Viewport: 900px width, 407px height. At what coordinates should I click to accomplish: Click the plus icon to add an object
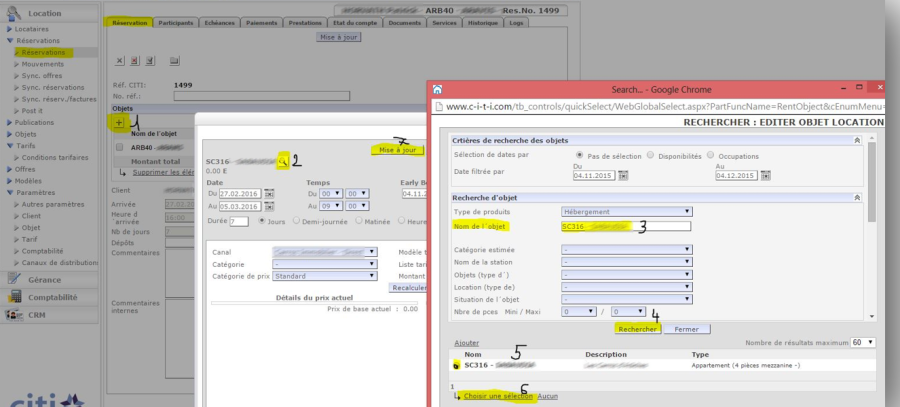[119, 122]
